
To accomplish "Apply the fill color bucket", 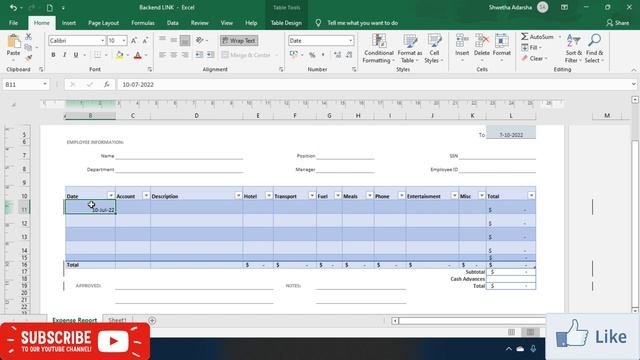I will point(119,55).
